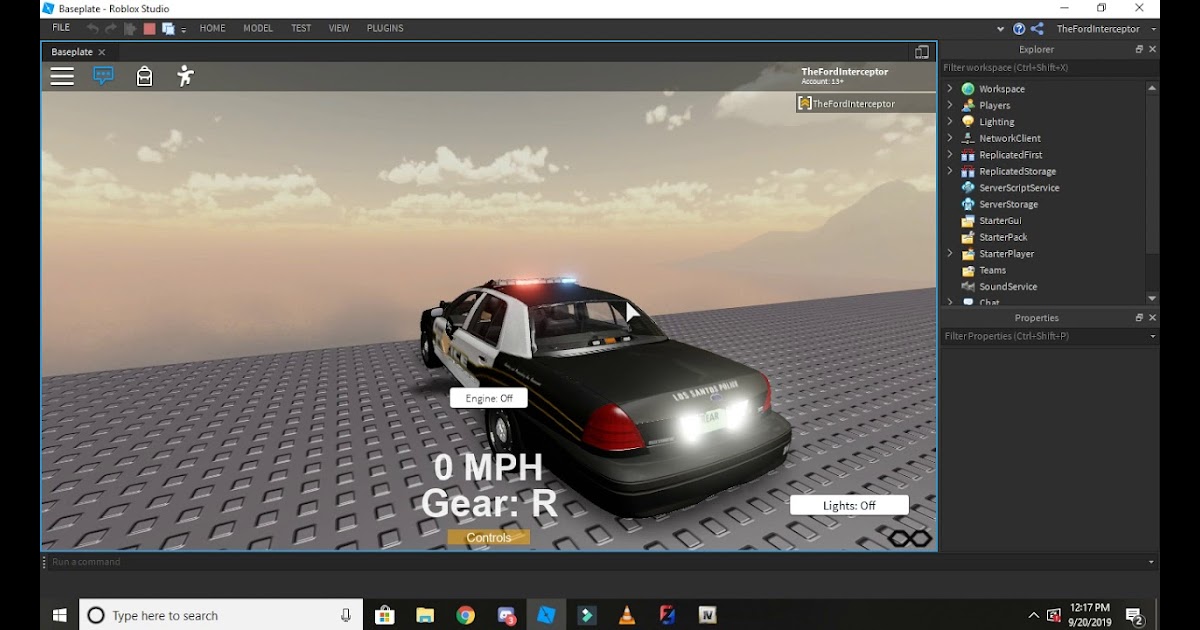Select ServerScriptService in Explorer

[1019, 188]
